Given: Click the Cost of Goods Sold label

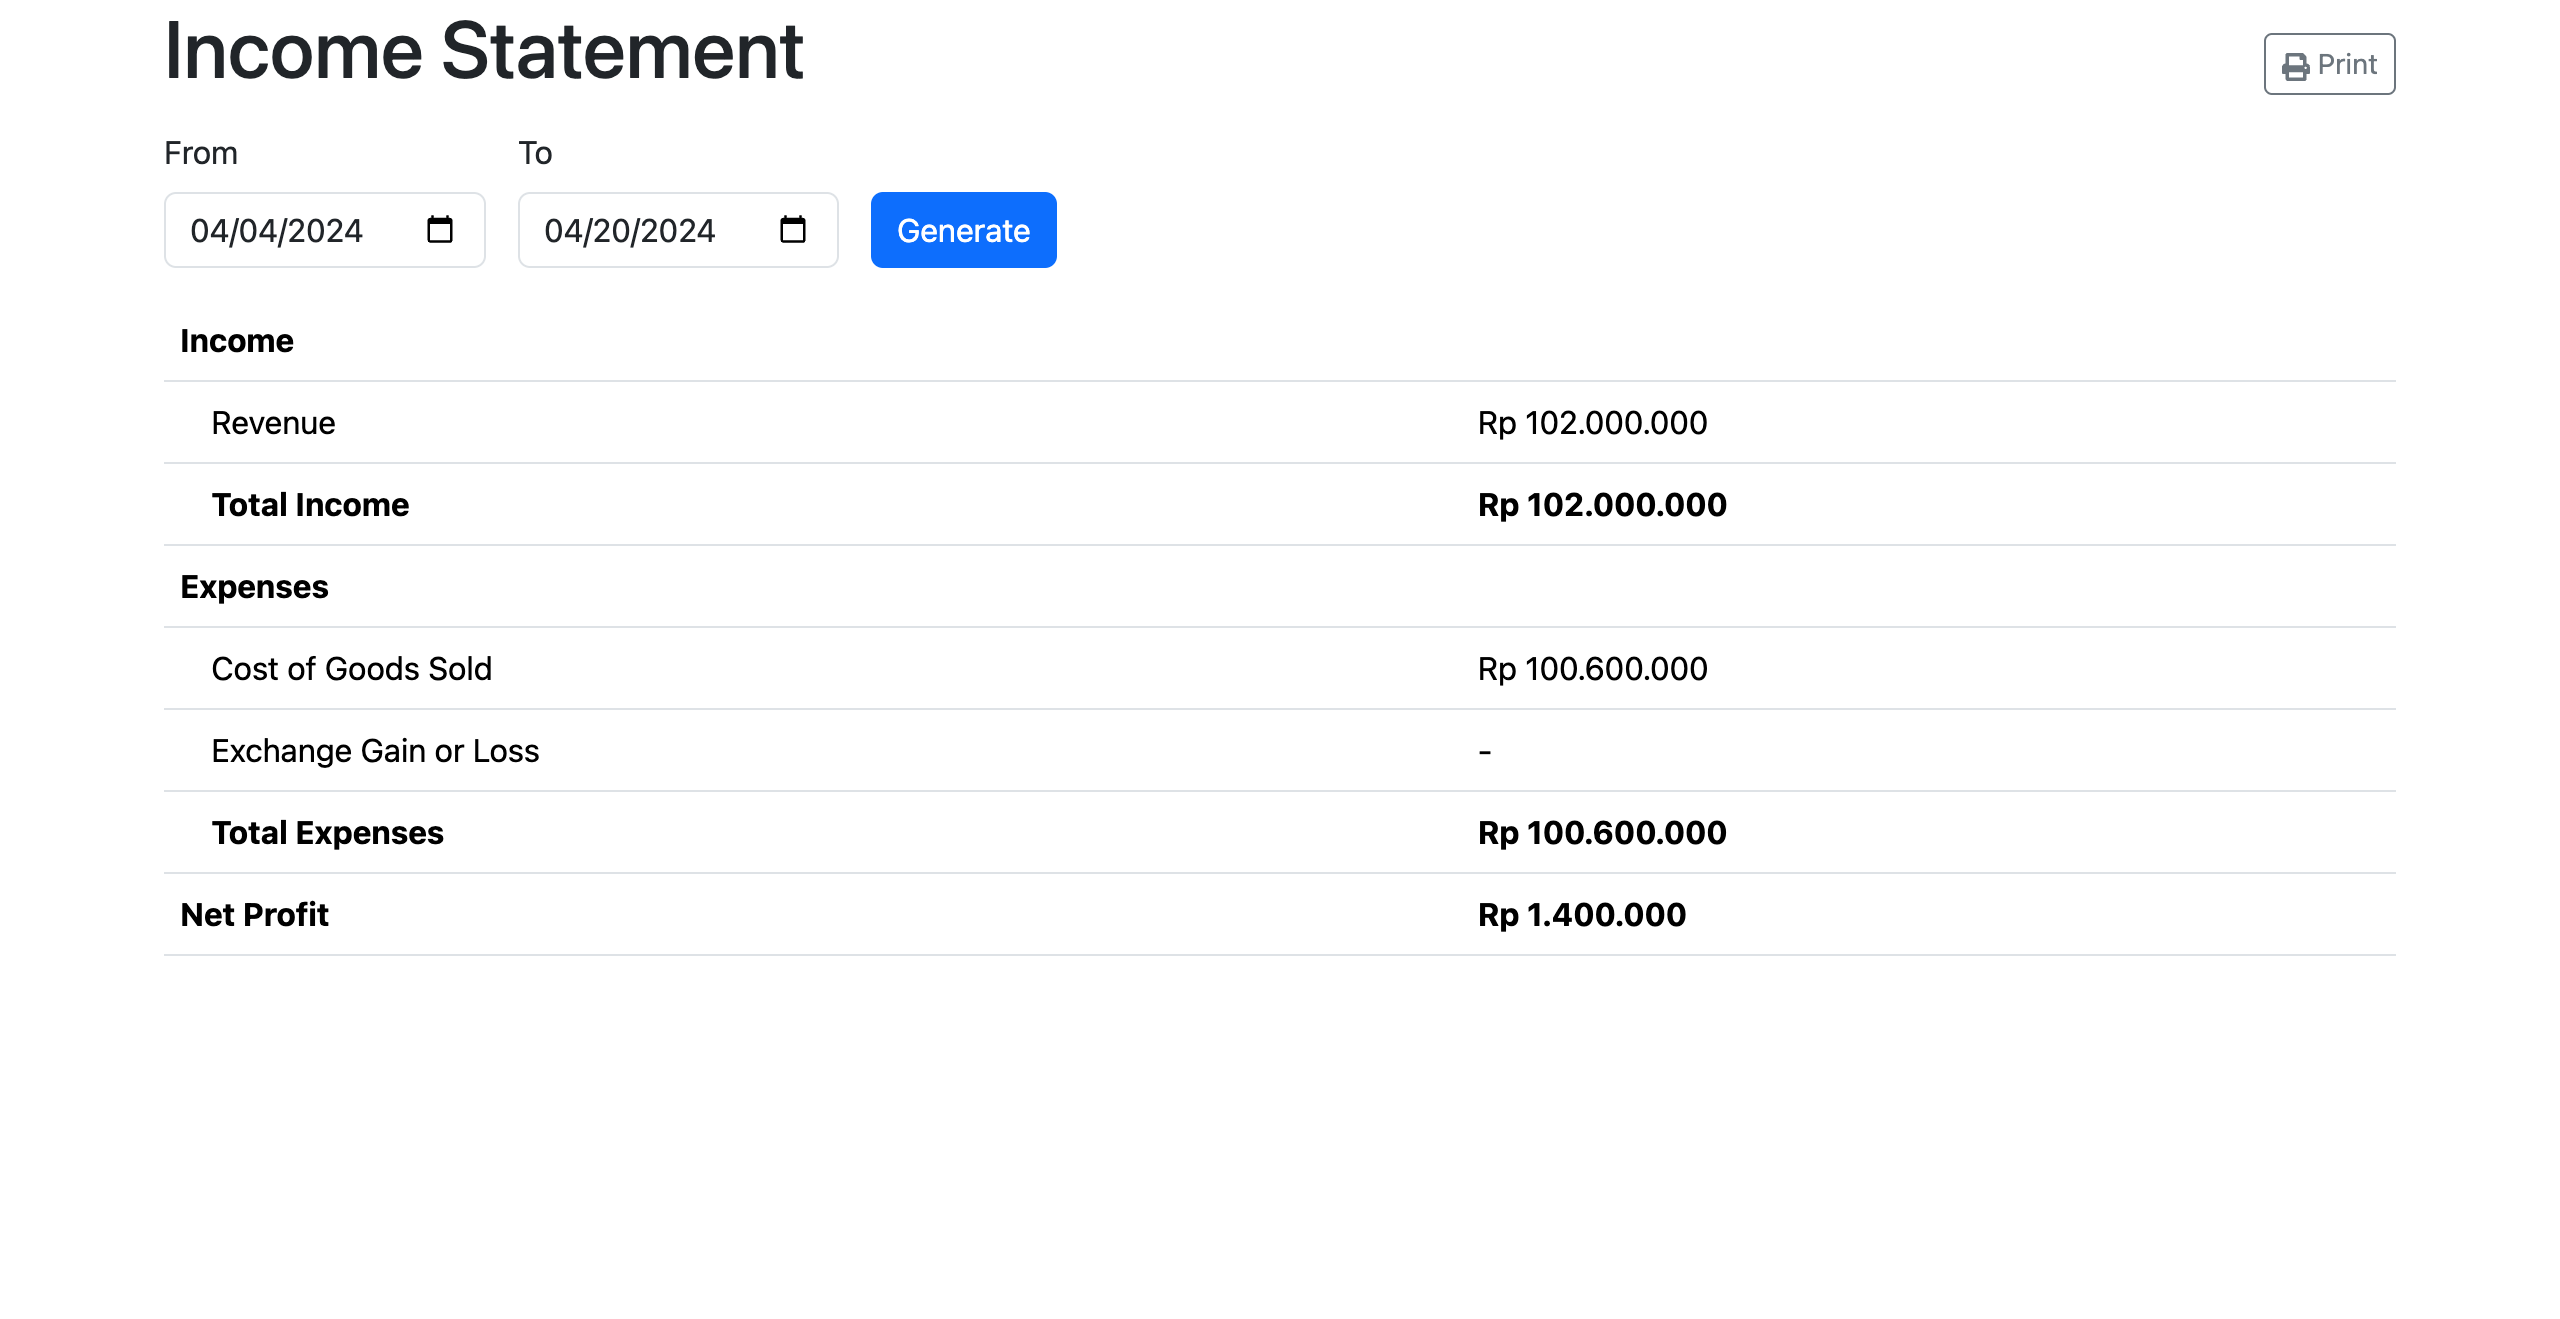Looking at the screenshot, I should point(351,669).
